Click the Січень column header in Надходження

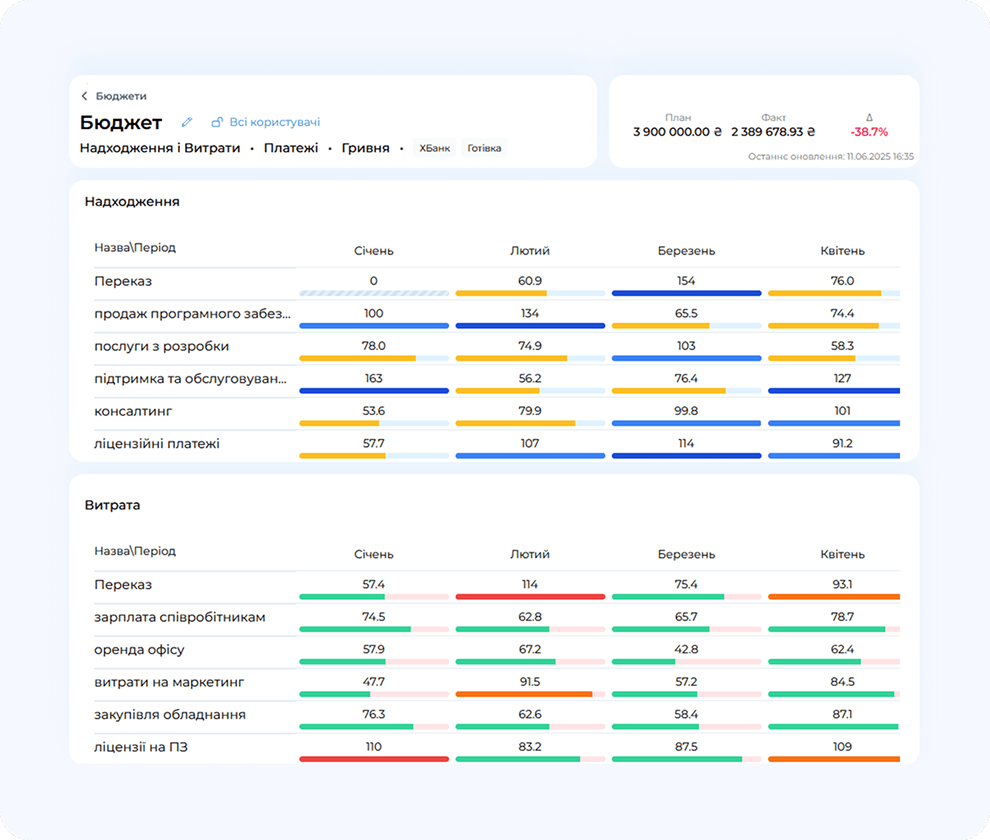coord(374,251)
